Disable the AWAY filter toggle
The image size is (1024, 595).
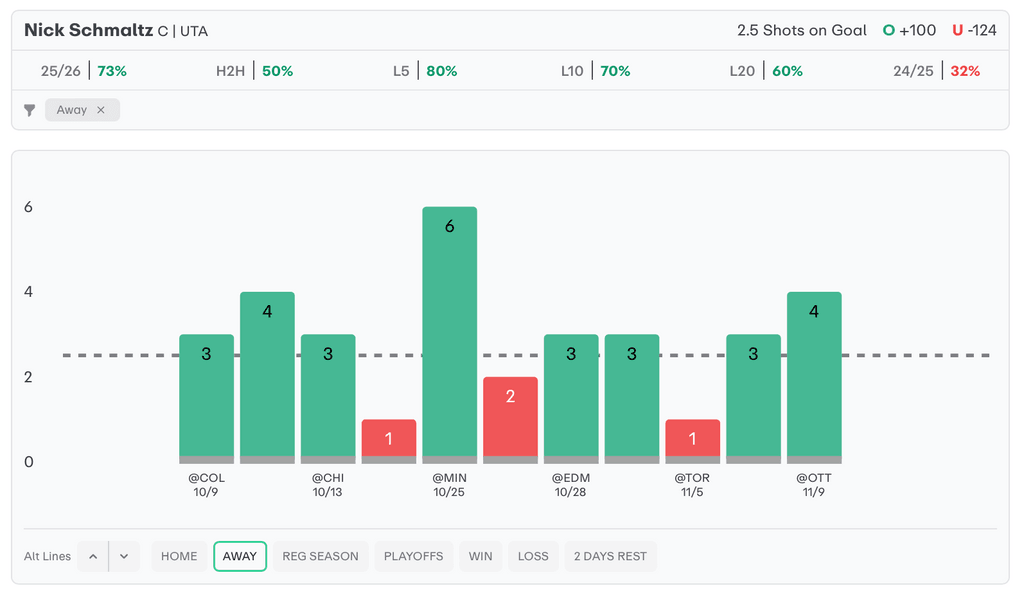240,557
